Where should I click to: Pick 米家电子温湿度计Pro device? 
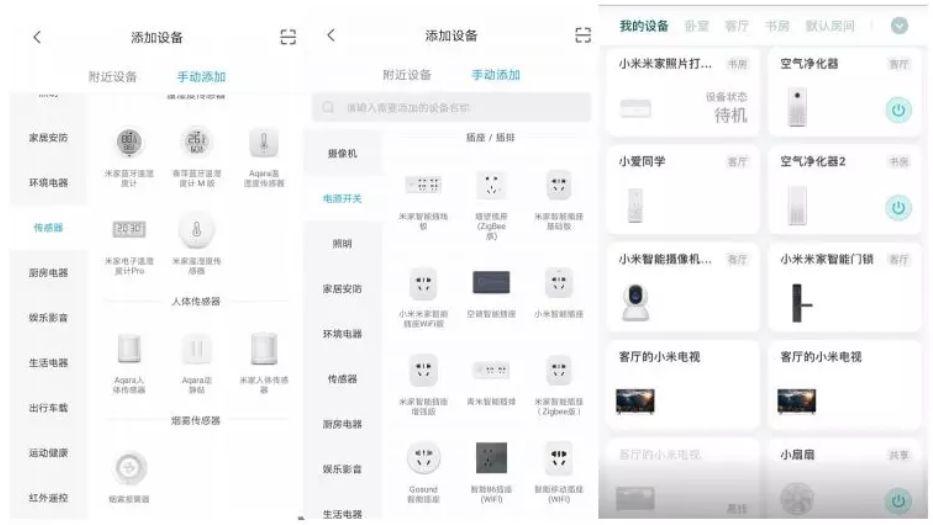[129, 229]
